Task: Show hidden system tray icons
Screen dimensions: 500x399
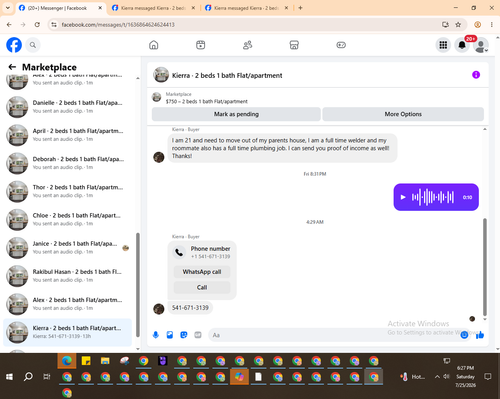Action: [437, 377]
